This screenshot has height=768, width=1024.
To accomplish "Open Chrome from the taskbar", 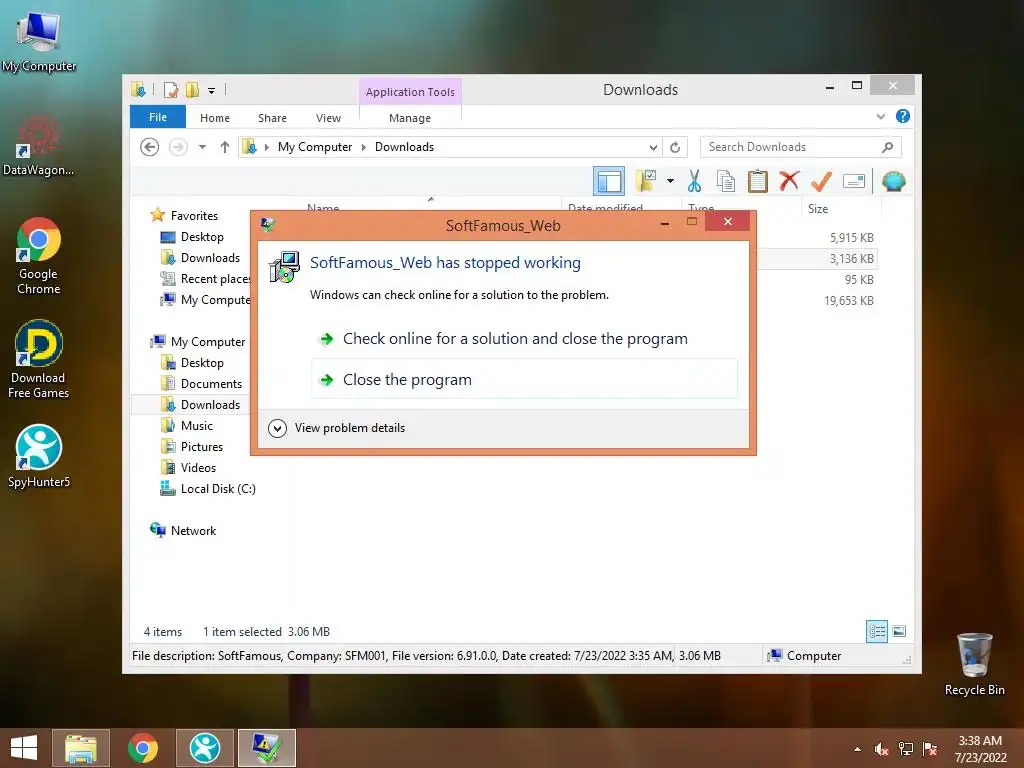I will point(142,748).
